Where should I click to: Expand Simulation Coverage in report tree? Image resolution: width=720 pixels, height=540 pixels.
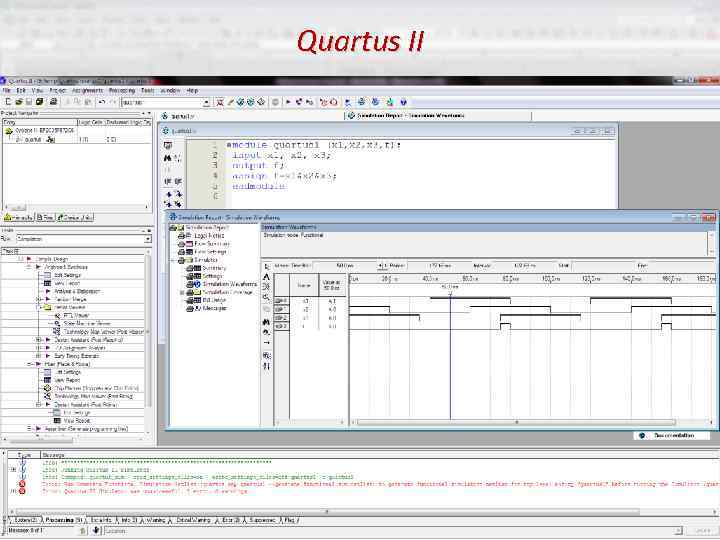(182, 292)
